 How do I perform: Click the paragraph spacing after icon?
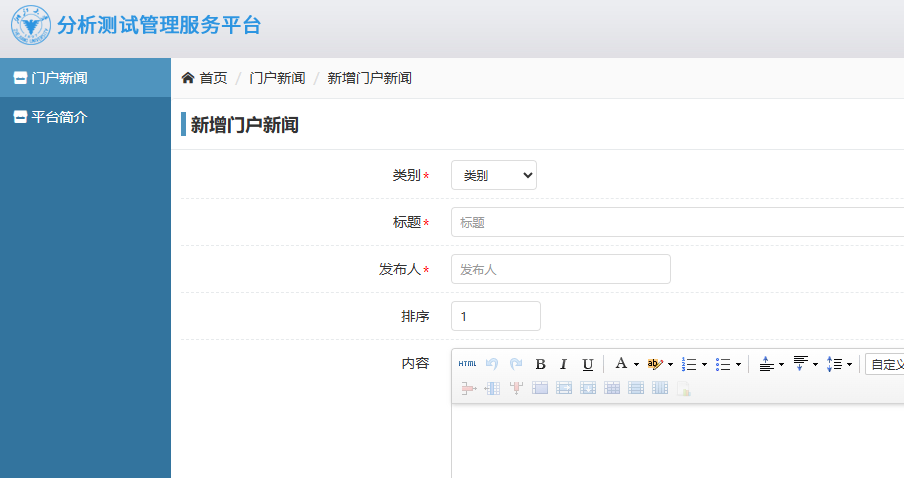800,363
